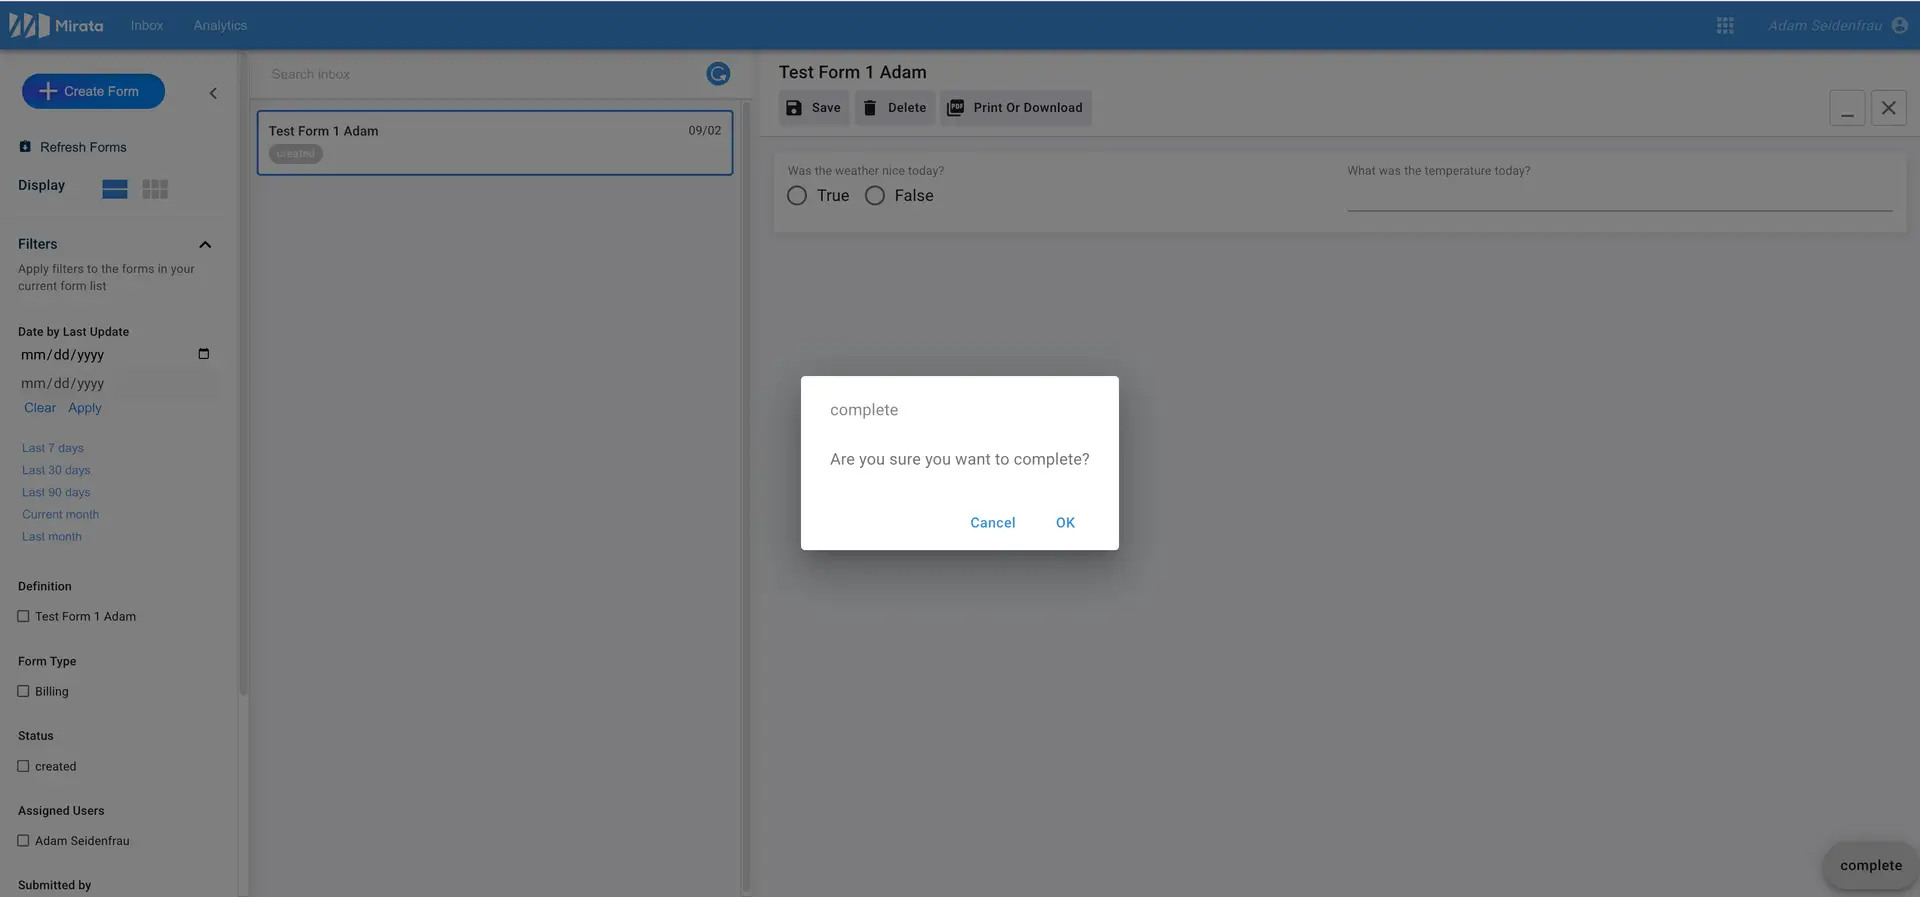Screen dimensions: 1920x897
Task: Check the created status filter
Action: click(x=23, y=766)
